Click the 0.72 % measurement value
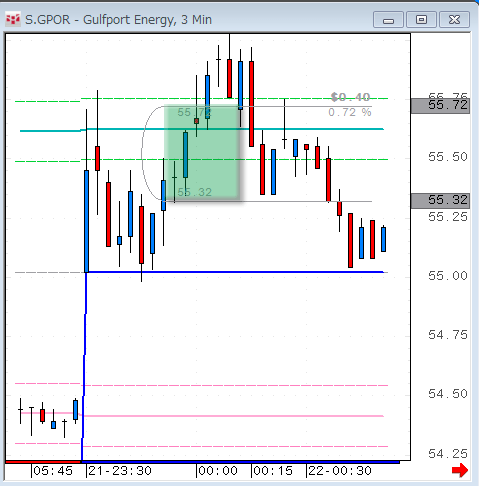The image size is (479, 486). pyautogui.click(x=350, y=112)
